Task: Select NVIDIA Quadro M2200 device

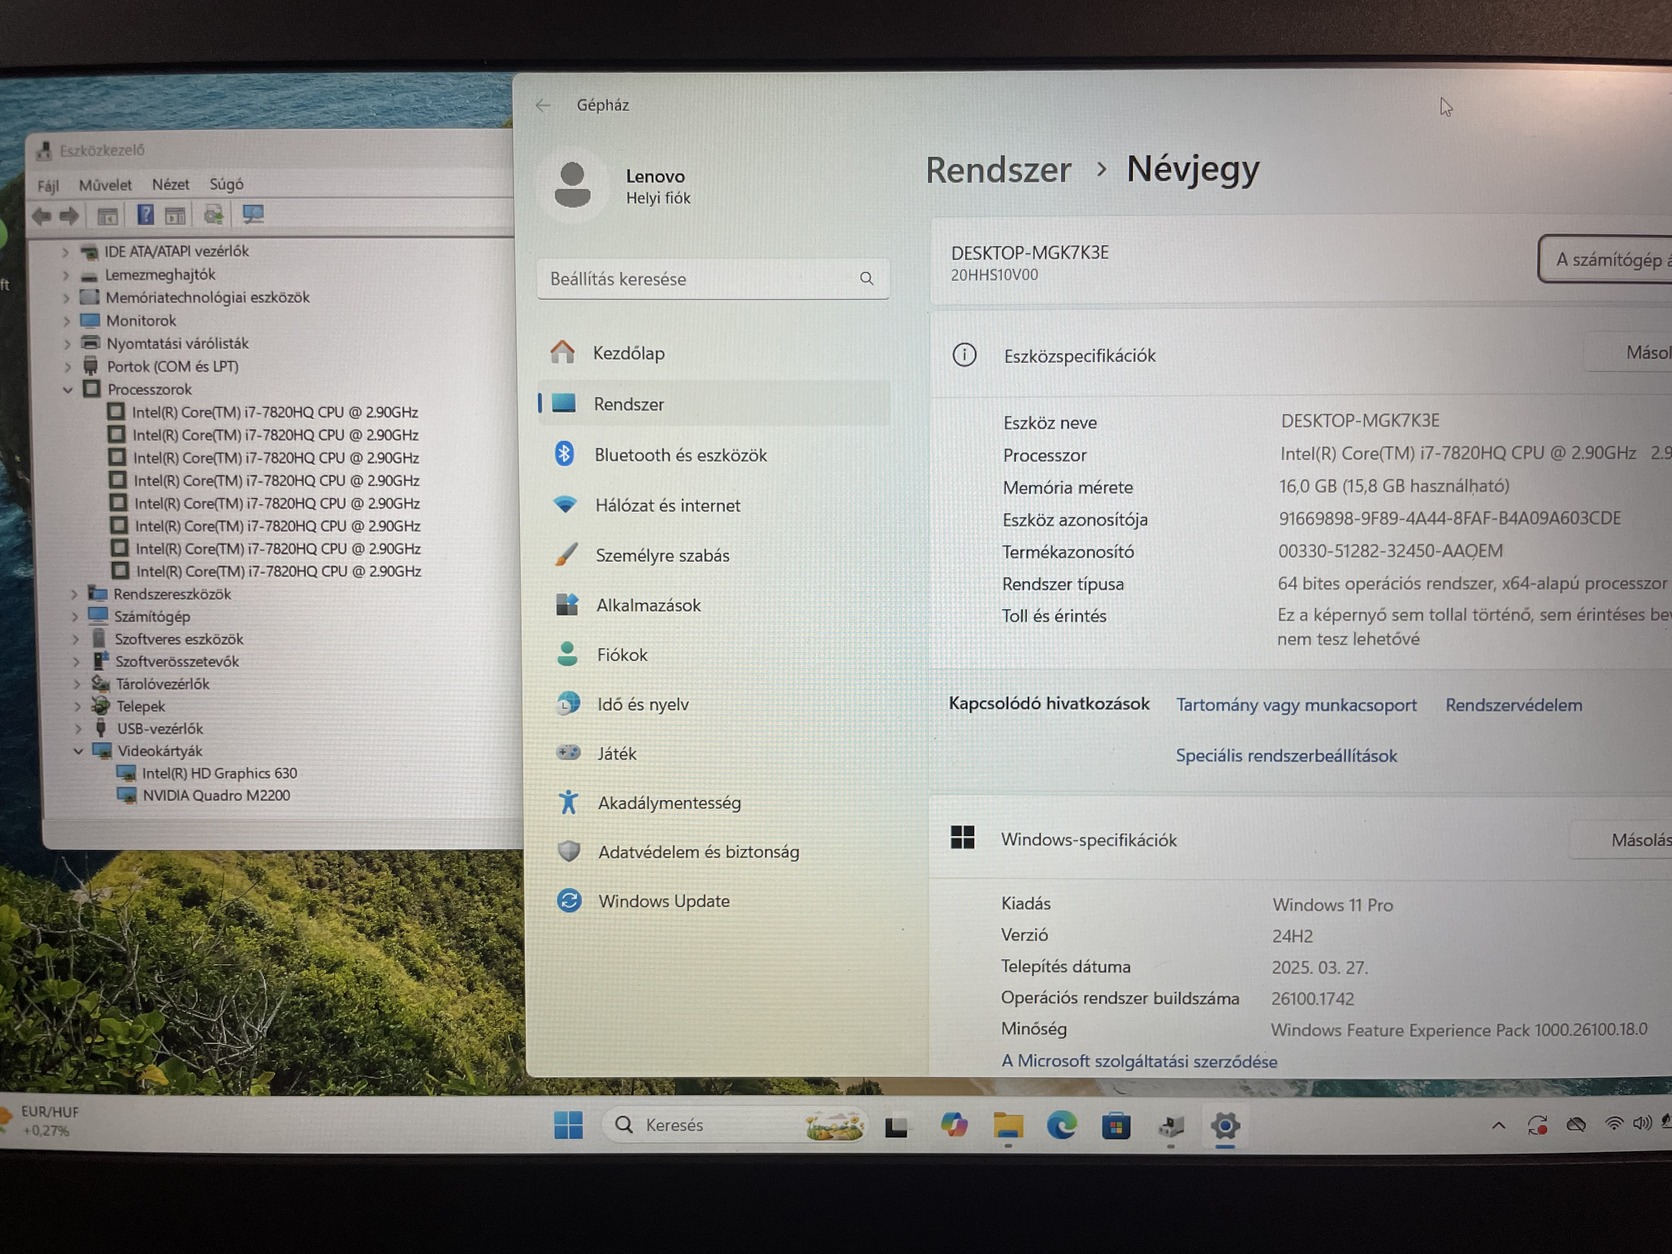Action: [x=216, y=796]
